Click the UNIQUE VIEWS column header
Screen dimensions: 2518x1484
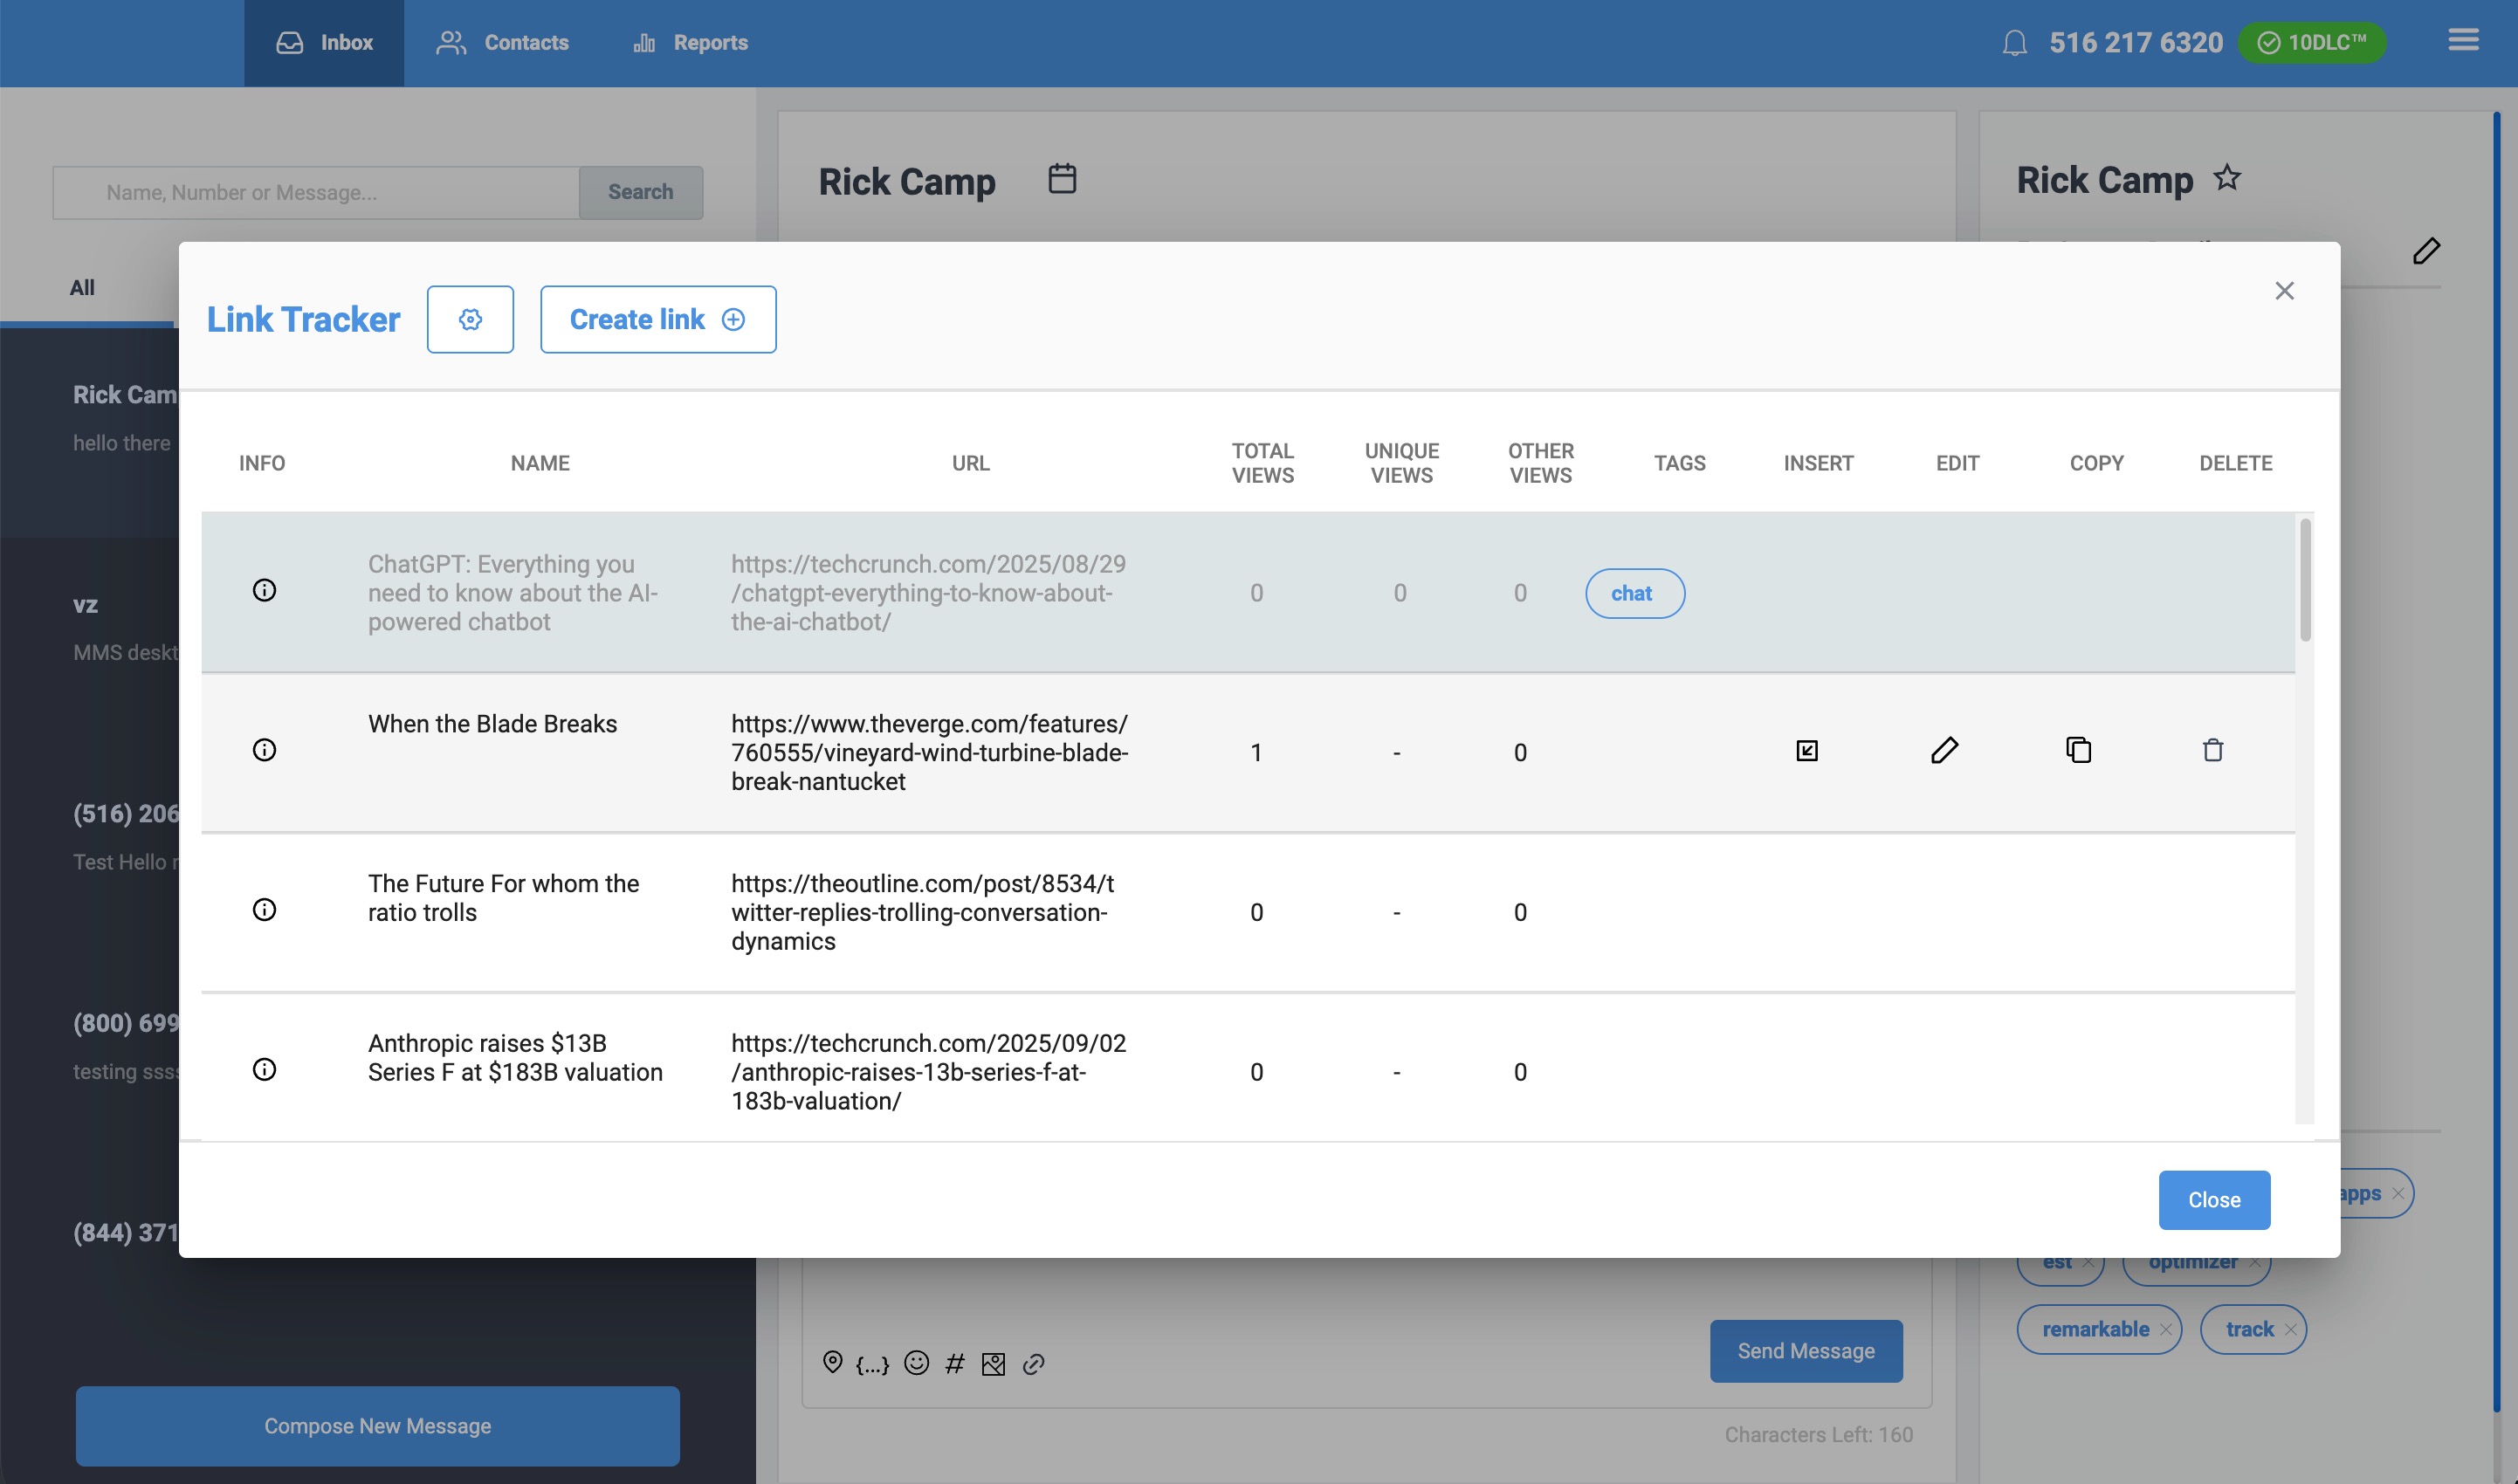click(x=1402, y=463)
